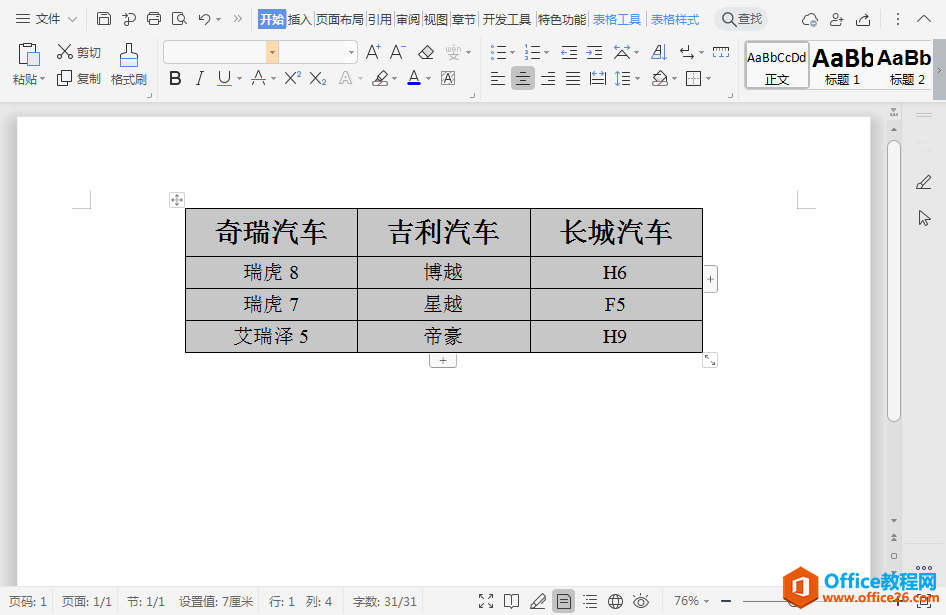Activate the Format Painter (格式刷) brush
Viewport: 946px width, 615px height.
pos(129,64)
